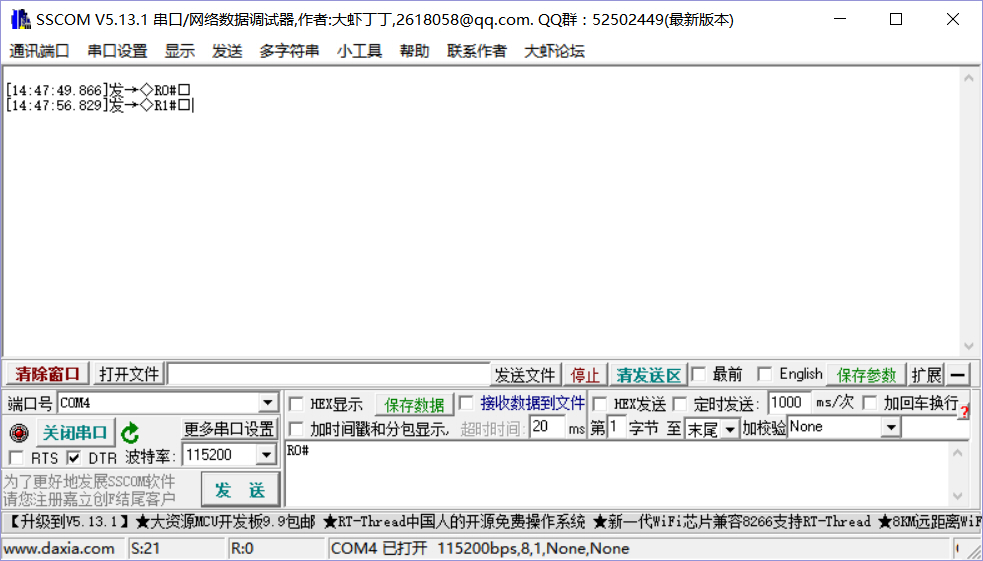This screenshot has width=983, height=561.
Task: Enable 定时发送 checkbox
Action: 680,404
